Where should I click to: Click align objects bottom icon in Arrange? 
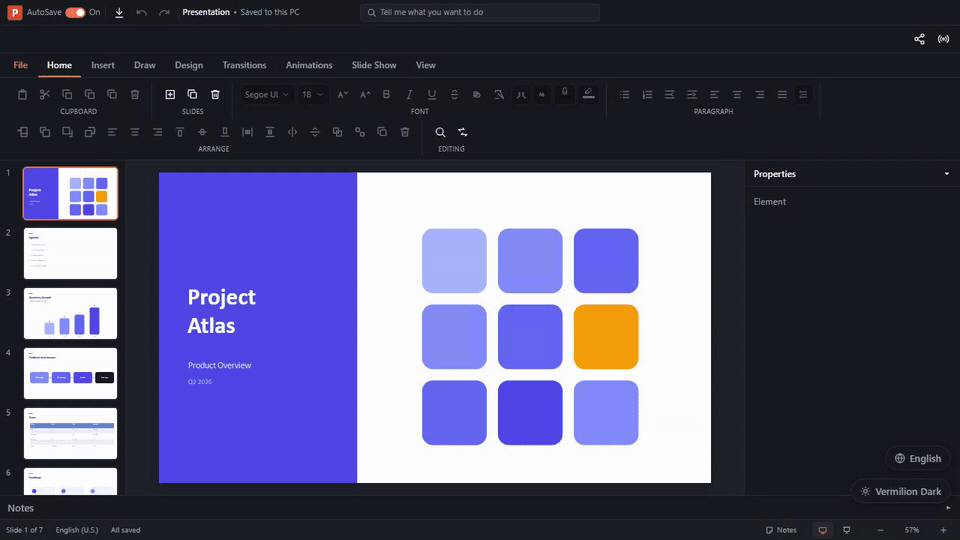tap(225, 132)
